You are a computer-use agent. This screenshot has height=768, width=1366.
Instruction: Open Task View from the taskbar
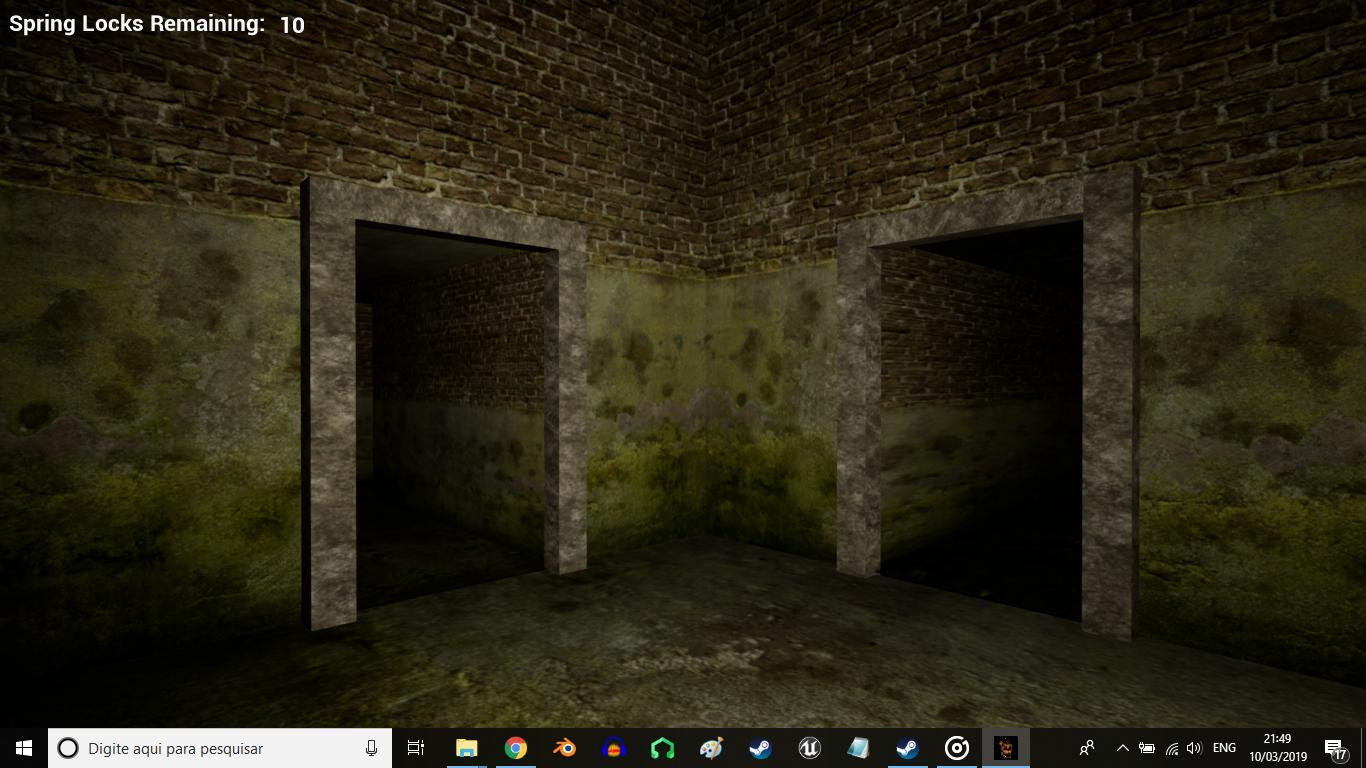click(x=416, y=748)
